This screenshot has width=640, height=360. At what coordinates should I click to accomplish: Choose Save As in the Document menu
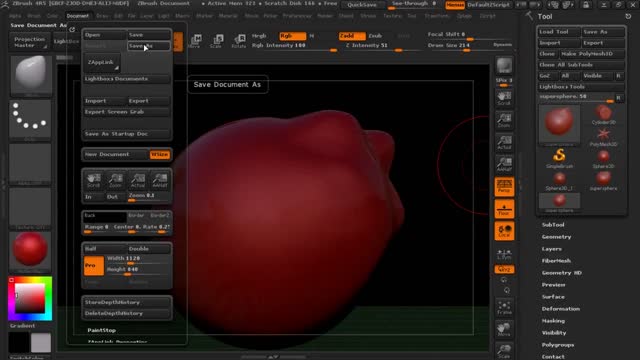pos(149,46)
